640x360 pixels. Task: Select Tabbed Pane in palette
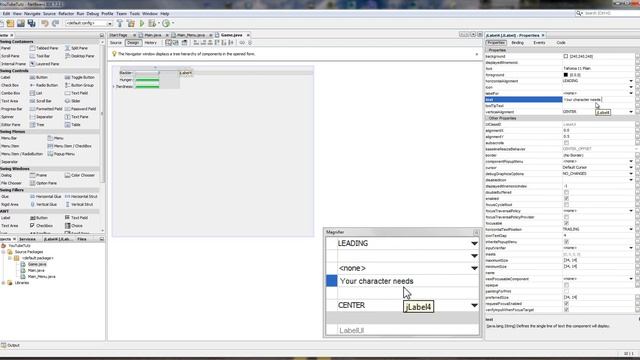click(x=44, y=48)
